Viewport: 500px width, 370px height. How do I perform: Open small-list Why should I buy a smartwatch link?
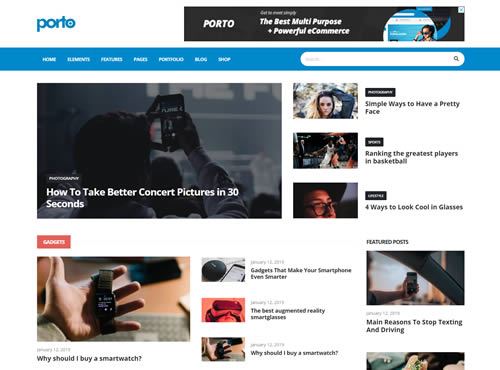(294, 353)
